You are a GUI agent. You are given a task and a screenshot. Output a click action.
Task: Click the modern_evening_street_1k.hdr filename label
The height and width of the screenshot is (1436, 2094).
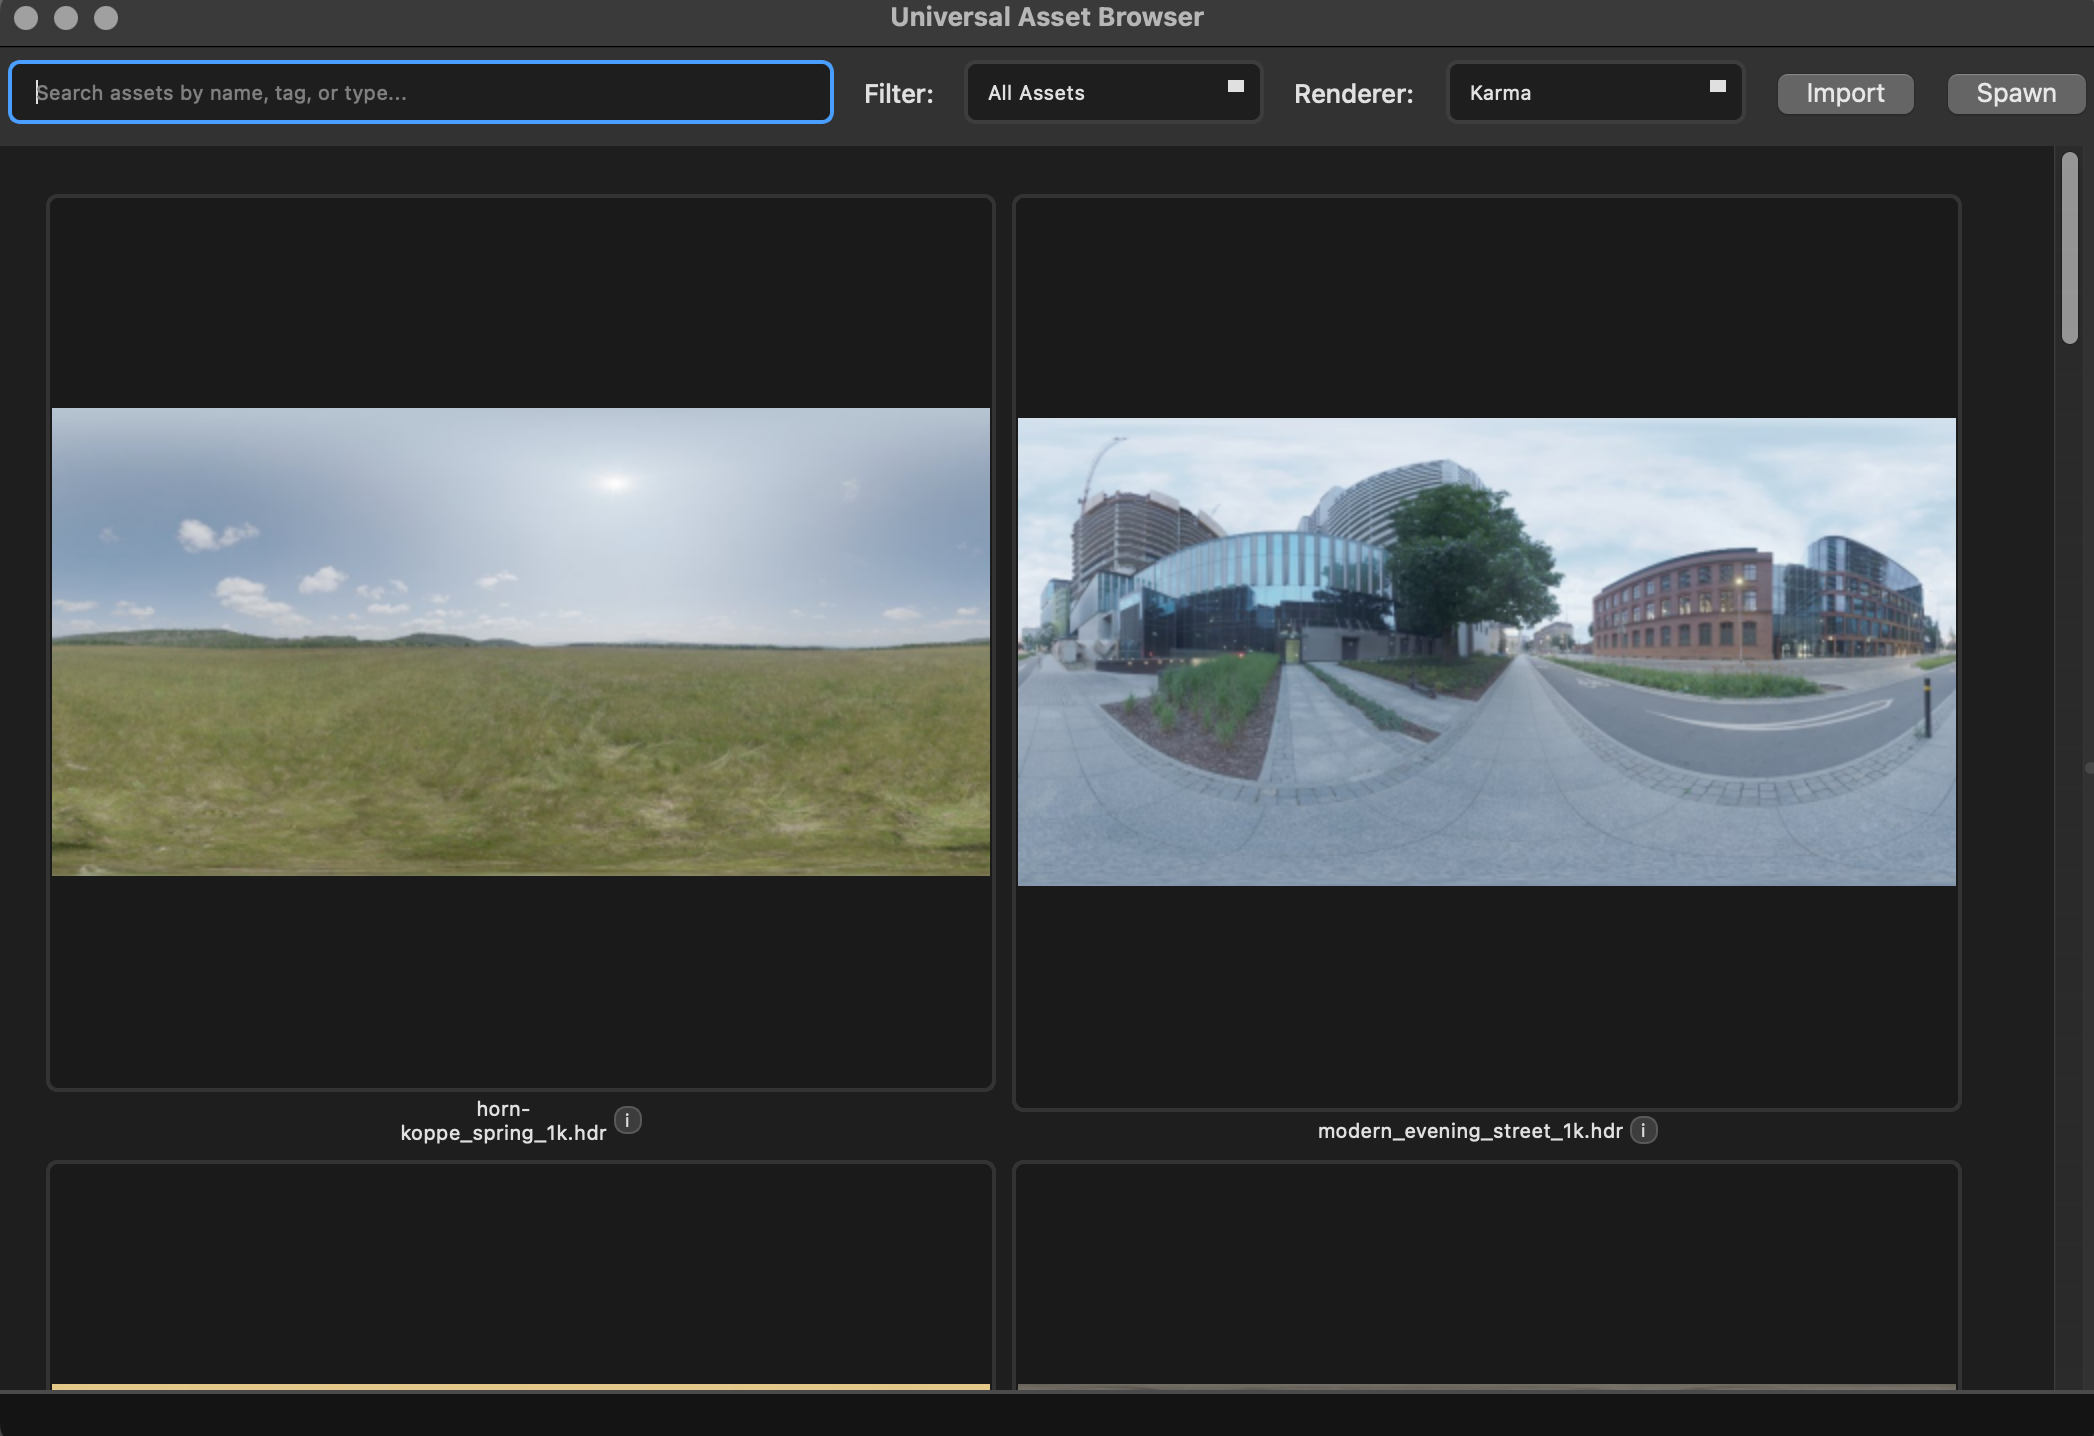coord(1469,1131)
